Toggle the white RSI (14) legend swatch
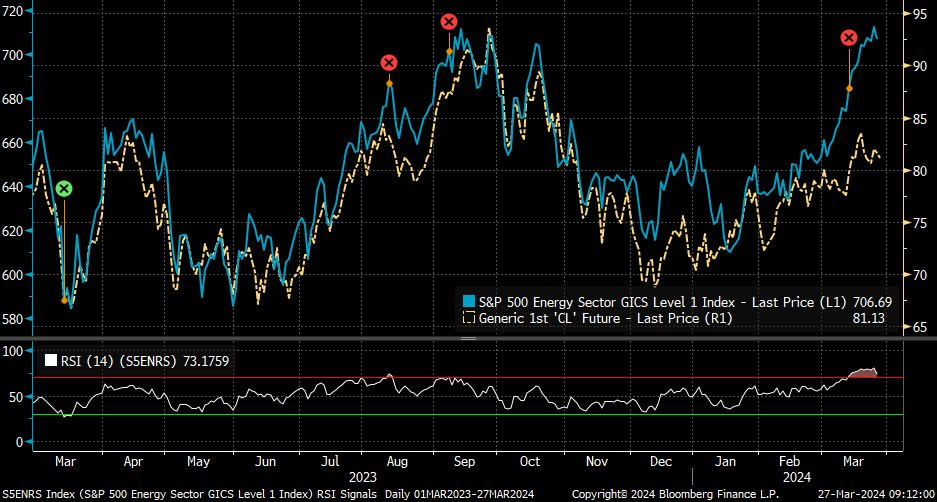The image size is (937, 502). pyautogui.click(x=48, y=359)
